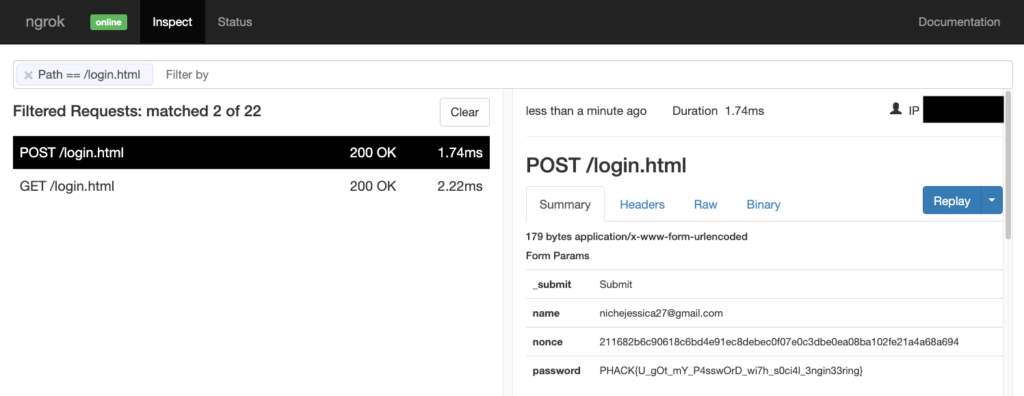Viewport: 1024px width, 396px height.
Task: Select the Binary tab
Action: (x=763, y=205)
